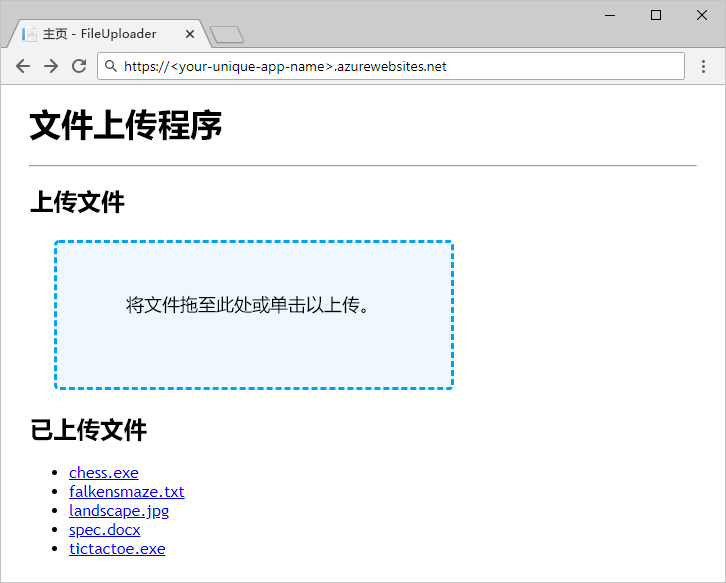This screenshot has height=583, width=726.
Task: Open the falkensmaze.txt file link
Action: coord(127,492)
